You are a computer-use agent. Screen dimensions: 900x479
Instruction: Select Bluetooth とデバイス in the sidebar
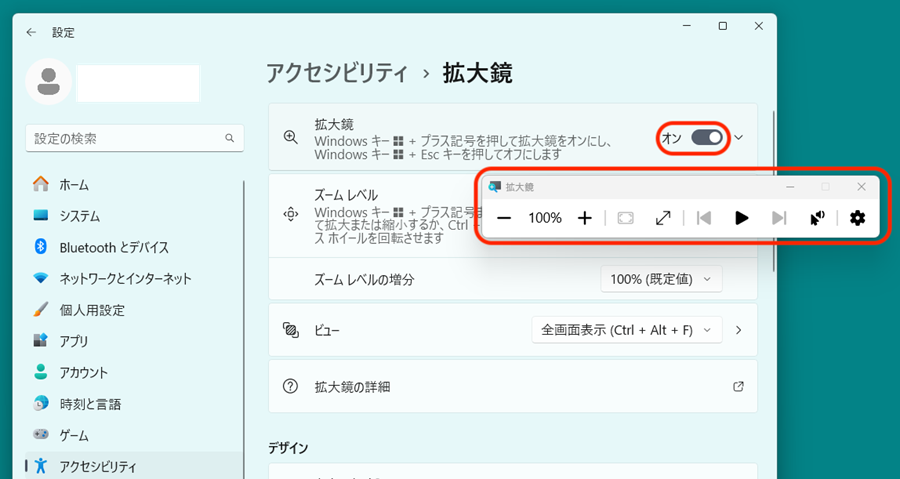114,247
